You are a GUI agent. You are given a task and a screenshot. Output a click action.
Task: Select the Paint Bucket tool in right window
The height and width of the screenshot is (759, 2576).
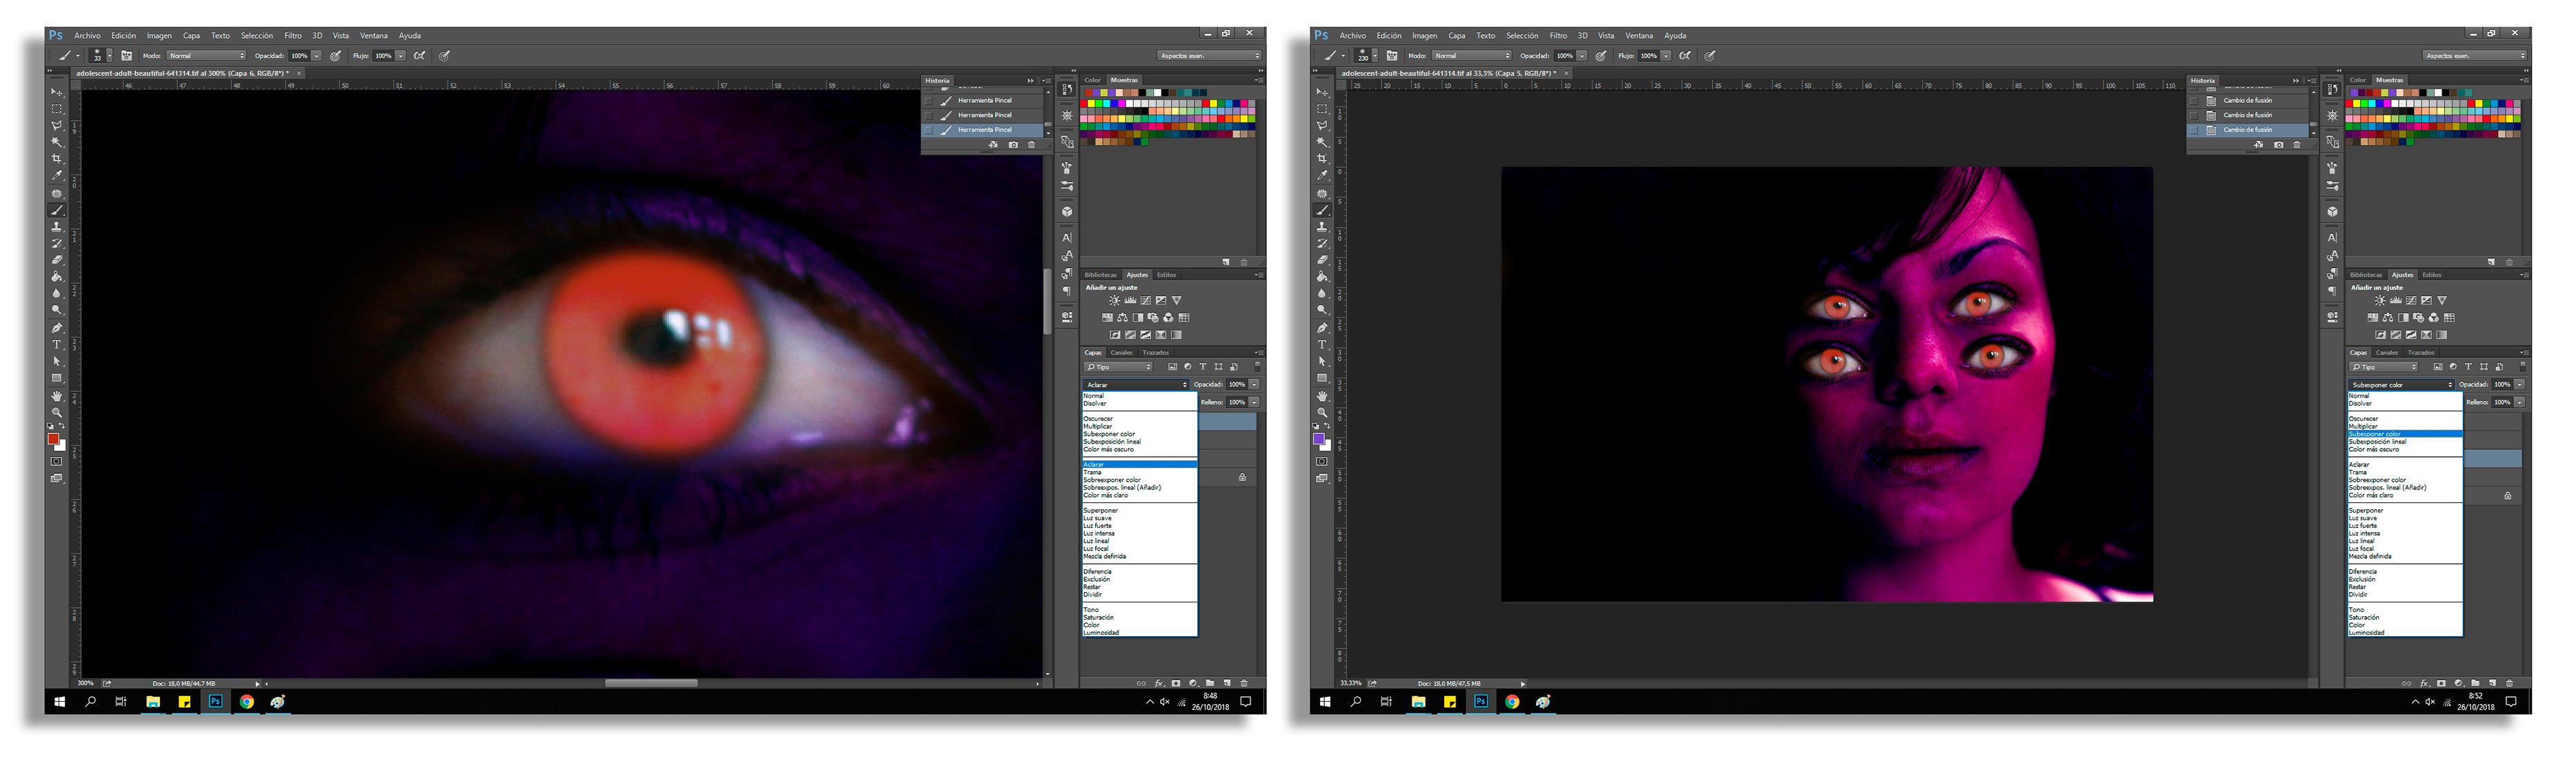[x=1323, y=276]
